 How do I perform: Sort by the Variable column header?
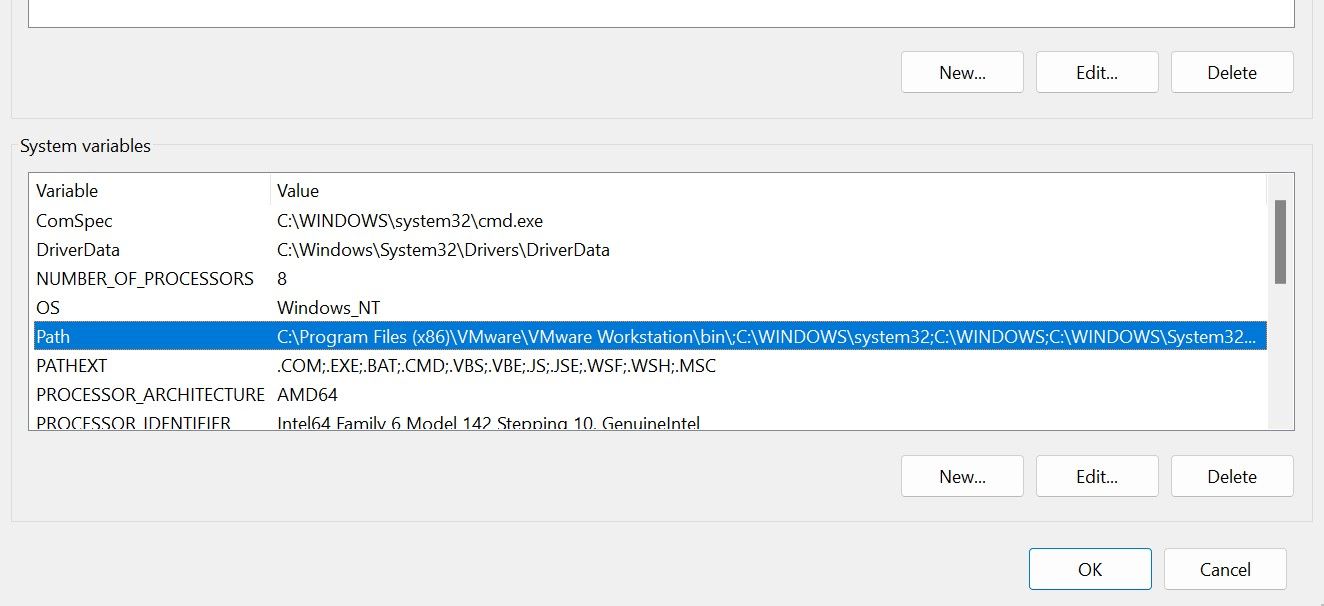pos(150,190)
